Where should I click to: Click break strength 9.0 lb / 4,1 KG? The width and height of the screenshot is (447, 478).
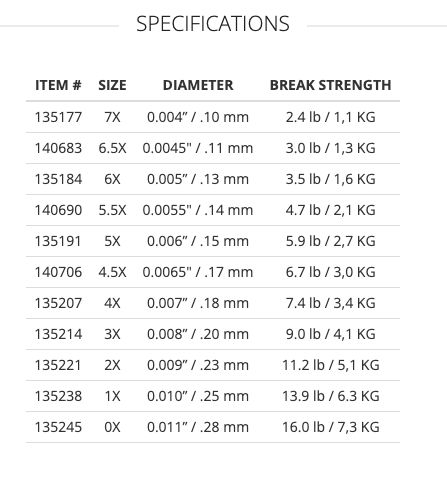[330, 334]
